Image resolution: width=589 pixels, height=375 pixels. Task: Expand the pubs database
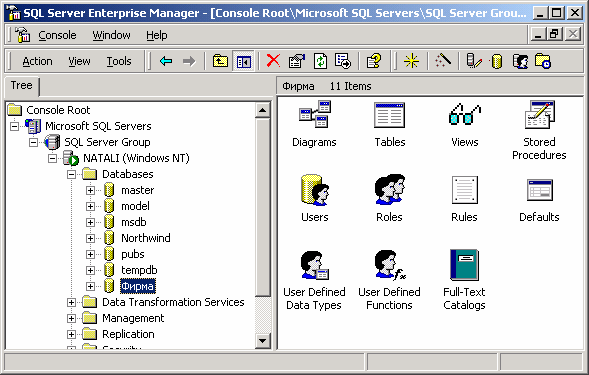point(90,254)
